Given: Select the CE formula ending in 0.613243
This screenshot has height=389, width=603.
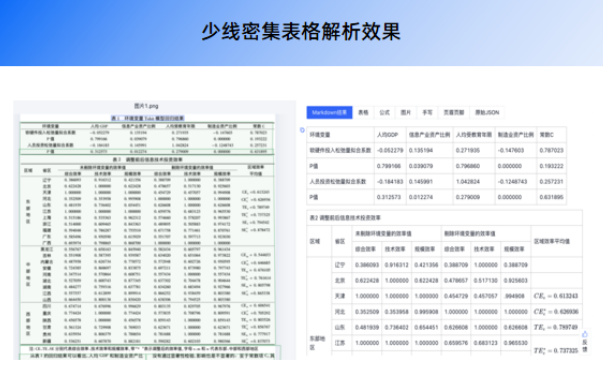Looking at the screenshot, I should (556, 296).
